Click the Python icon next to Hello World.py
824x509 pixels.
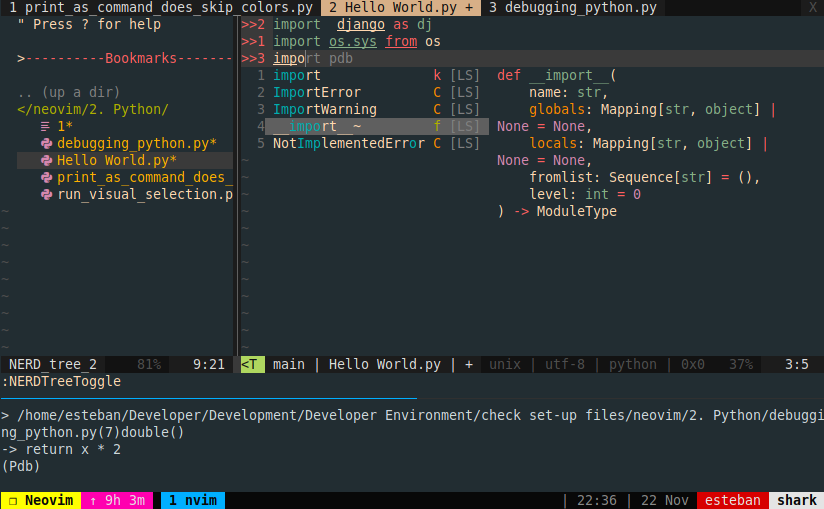pos(46,160)
